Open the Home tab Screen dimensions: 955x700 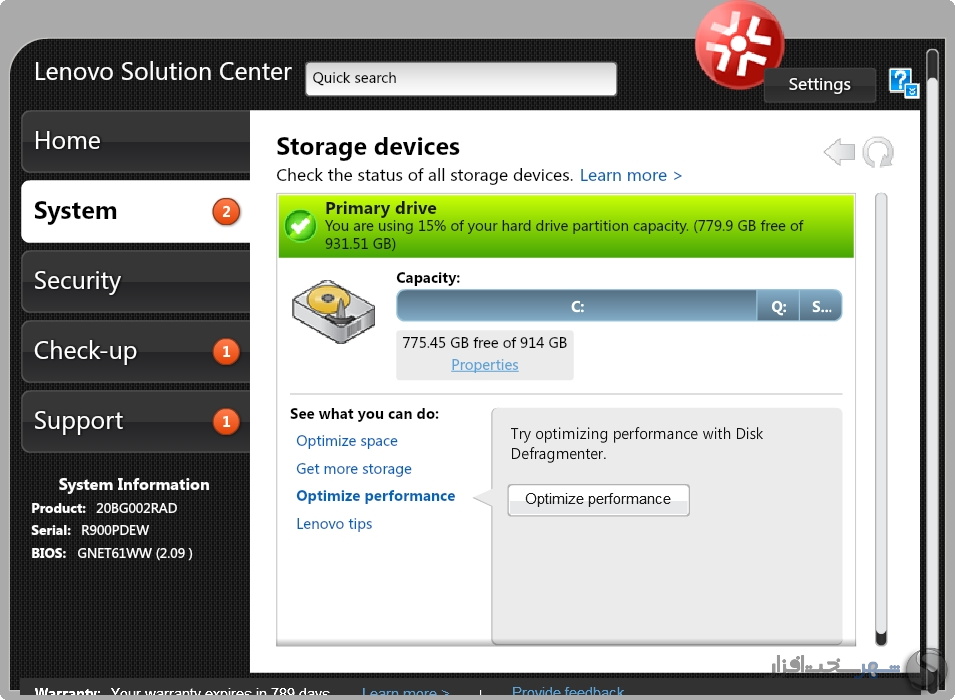click(136, 141)
